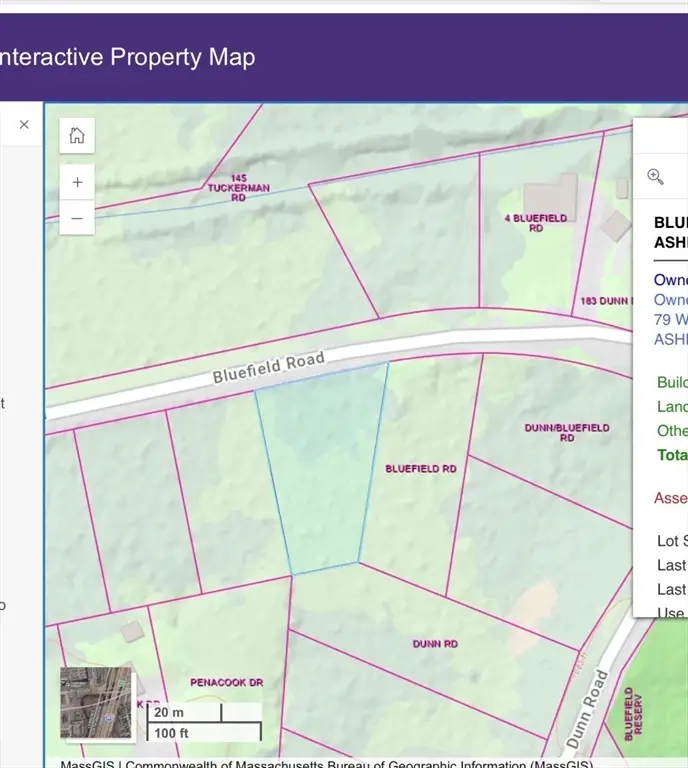The height and width of the screenshot is (768, 688).
Task: Close the left side panel
Action: [x=24, y=125]
